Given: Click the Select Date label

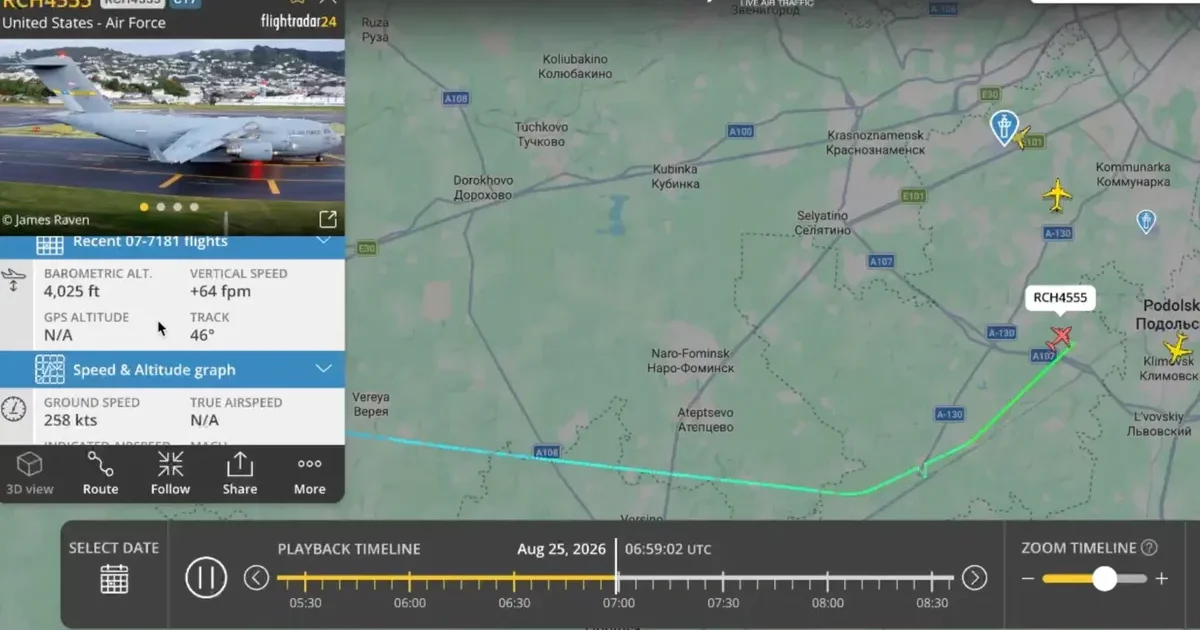Looking at the screenshot, I should click(114, 548).
